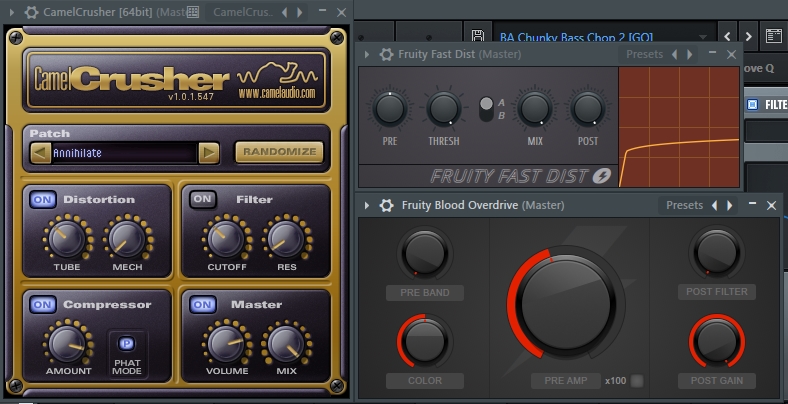Select next preset in Fruity Fast Dist
This screenshot has height=404, width=788.
coord(690,54)
